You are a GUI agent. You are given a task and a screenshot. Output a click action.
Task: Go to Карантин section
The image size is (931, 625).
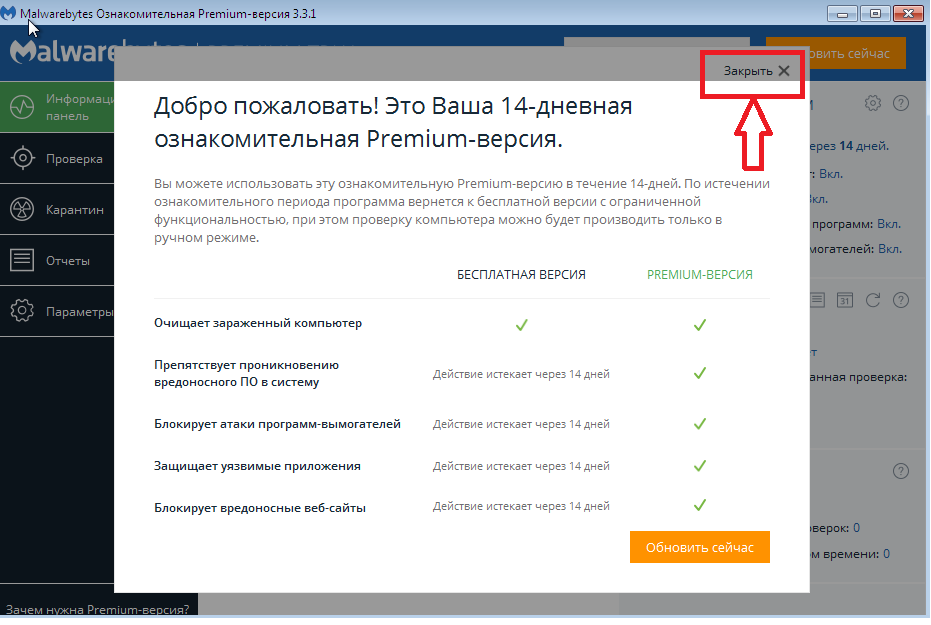[x=57, y=210]
